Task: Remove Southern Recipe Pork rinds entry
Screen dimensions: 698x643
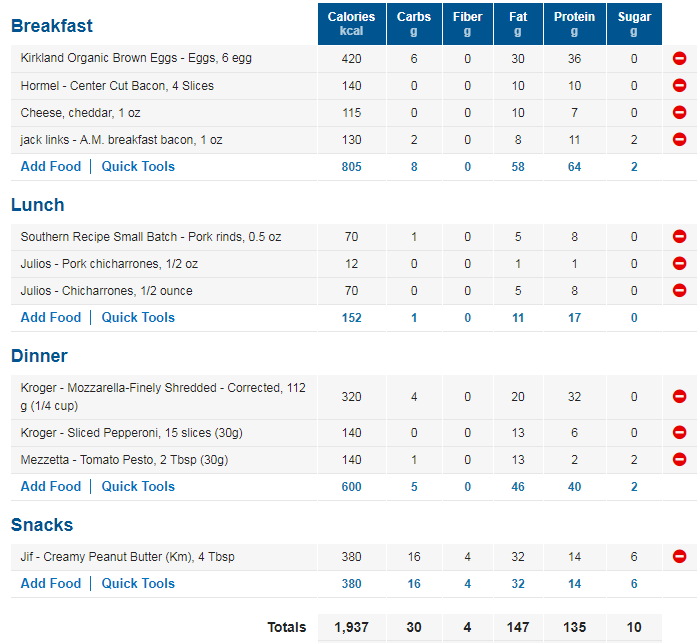Action: click(x=679, y=236)
